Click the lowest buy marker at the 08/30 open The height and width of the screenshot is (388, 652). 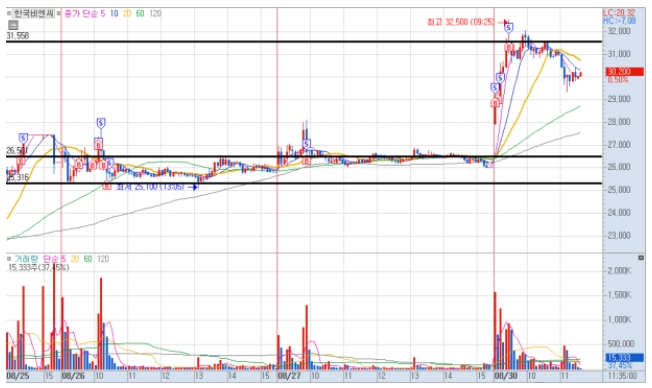495,103
